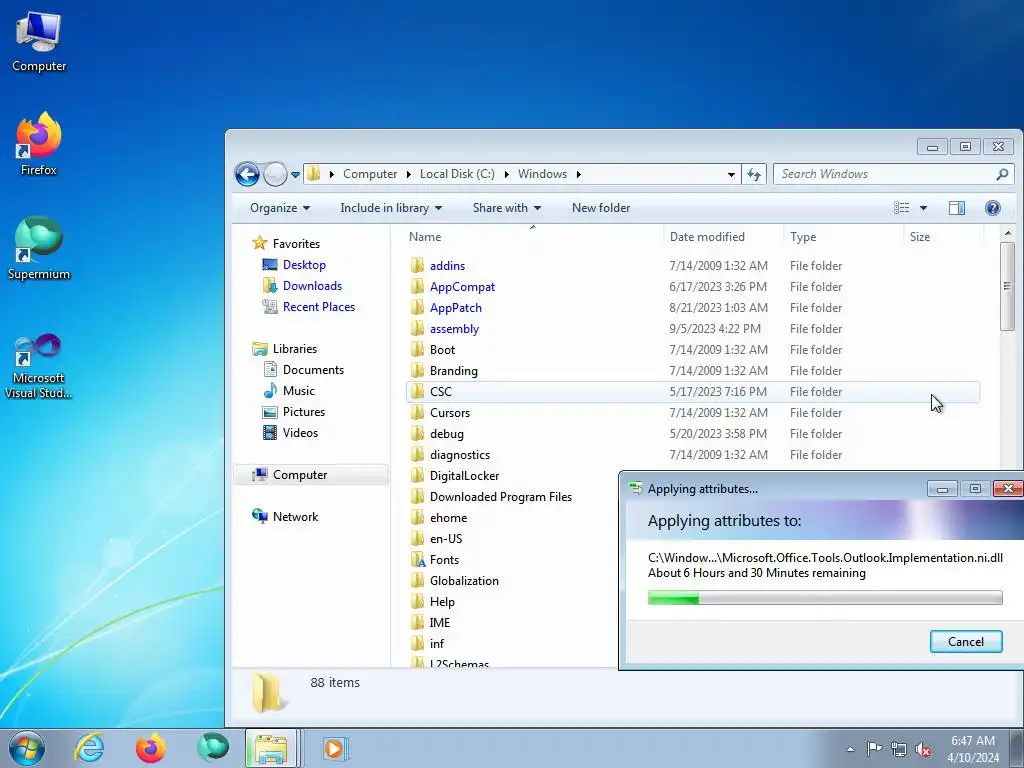Launch Internet Explorer from taskbar
The height and width of the screenshot is (768, 1024).
tap(89, 748)
